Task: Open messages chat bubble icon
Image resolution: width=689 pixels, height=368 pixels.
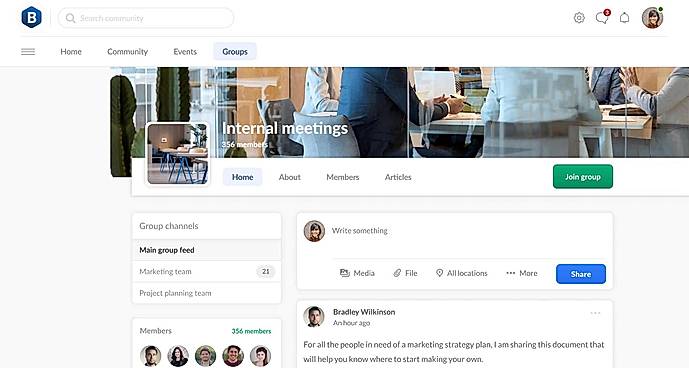Action: [602, 18]
